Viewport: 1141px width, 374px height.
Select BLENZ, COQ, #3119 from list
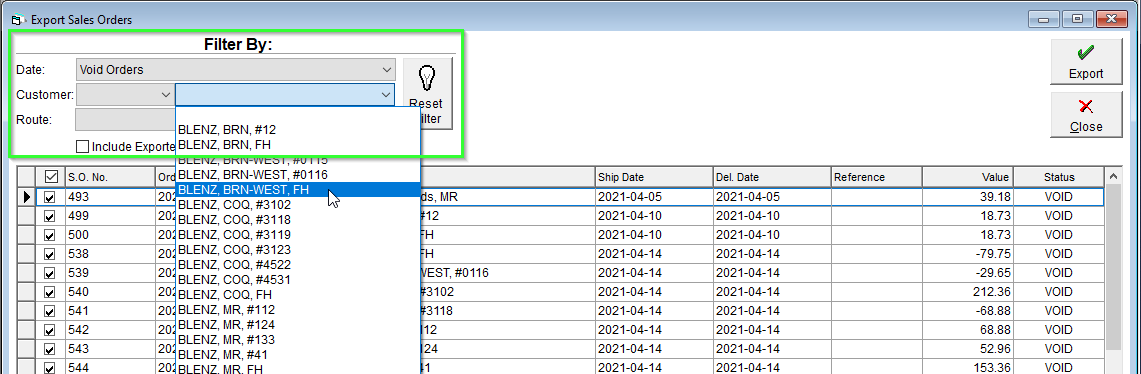click(298, 234)
